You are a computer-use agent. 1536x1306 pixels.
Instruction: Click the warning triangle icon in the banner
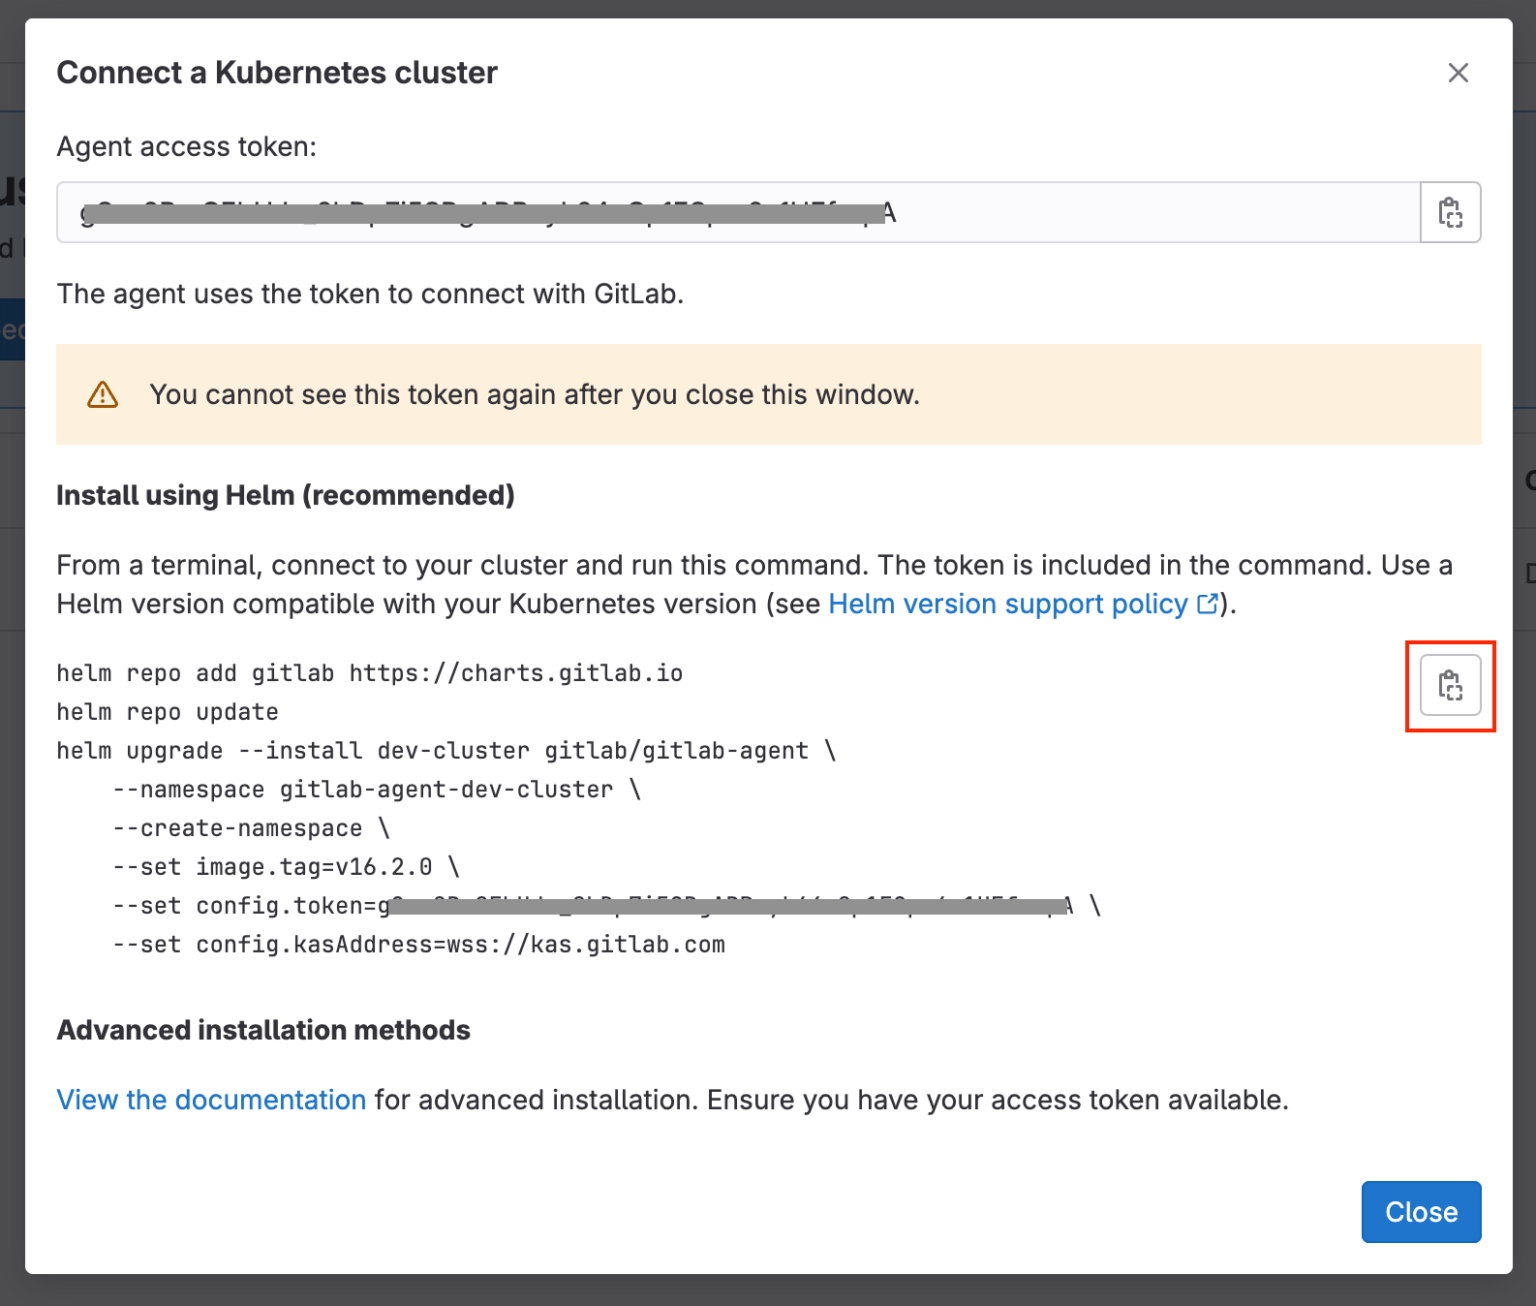click(103, 395)
